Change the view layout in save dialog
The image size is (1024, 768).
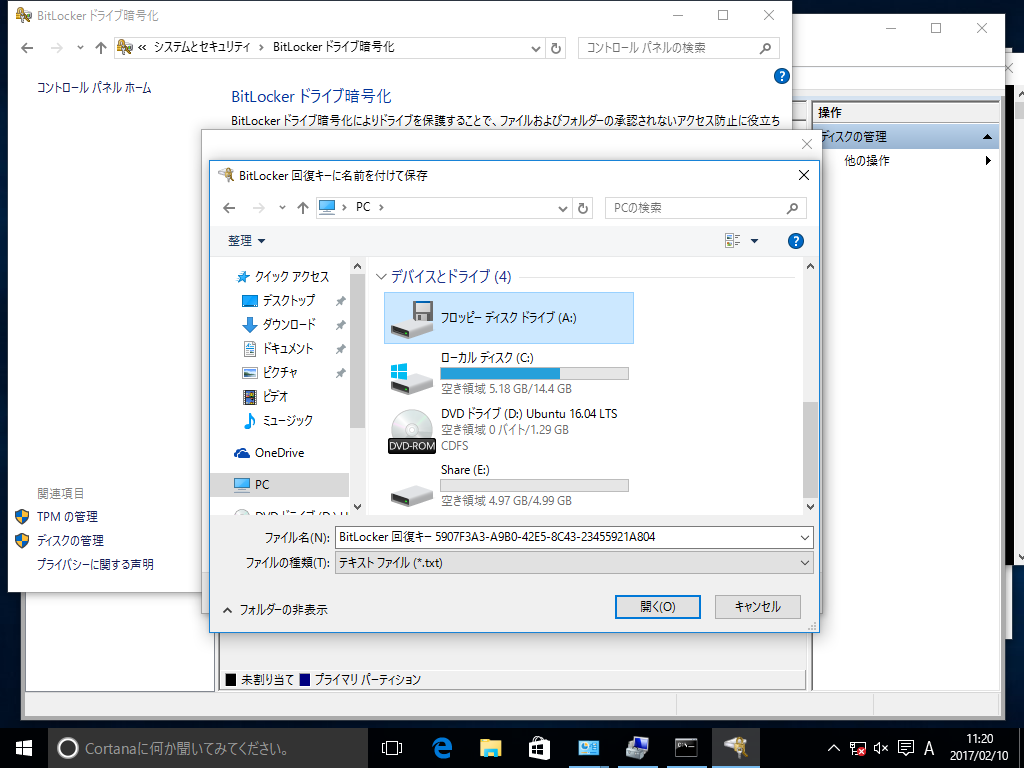point(733,241)
